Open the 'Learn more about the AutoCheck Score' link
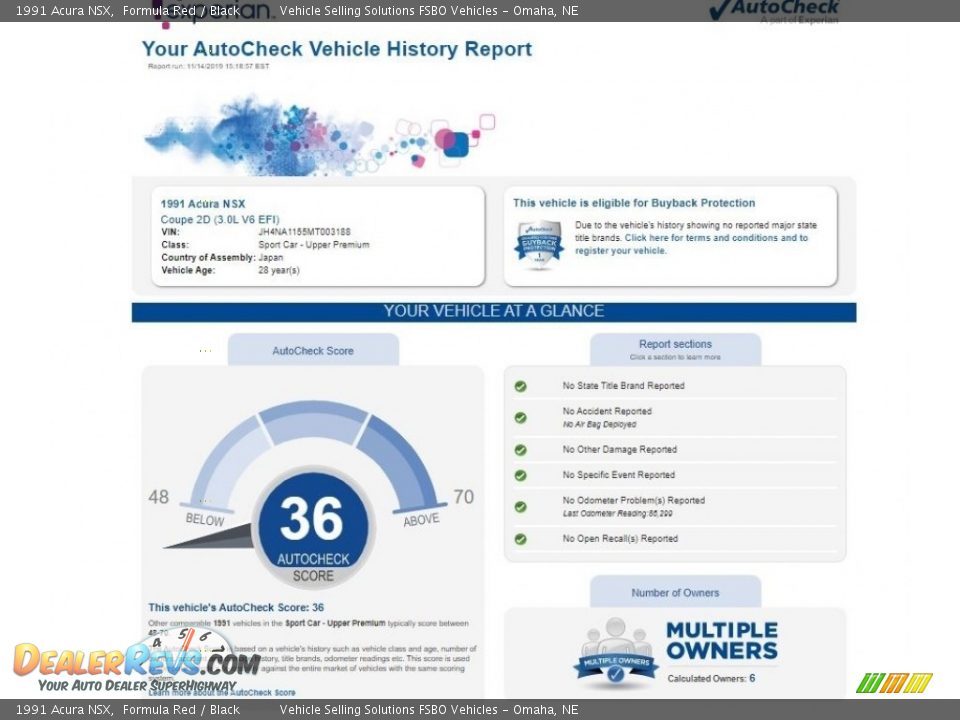This screenshot has width=960, height=720. click(222, 692)
